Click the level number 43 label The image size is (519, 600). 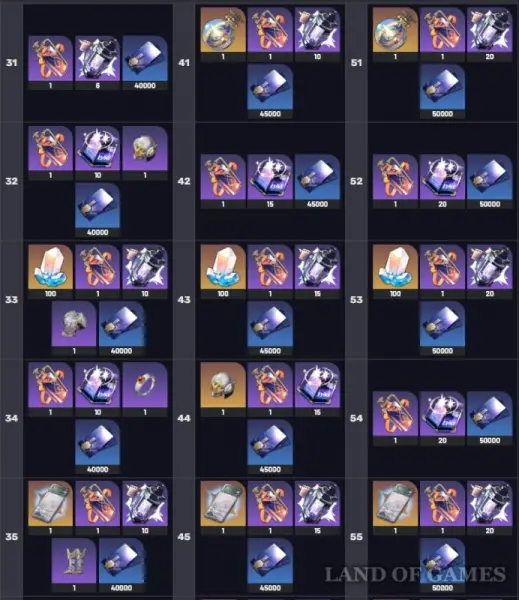tap(184, 299)
